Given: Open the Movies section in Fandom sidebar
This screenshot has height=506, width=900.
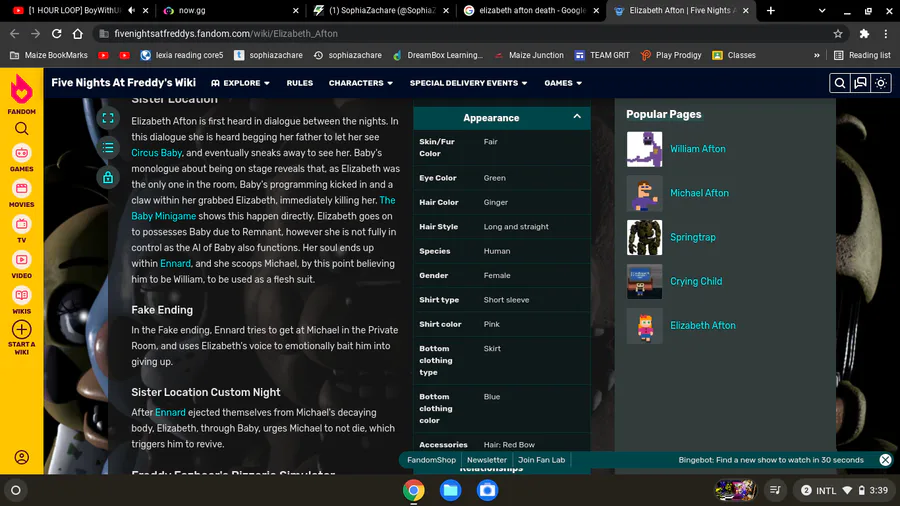Looking at the screenshot, I should click(x=21, y=194).
